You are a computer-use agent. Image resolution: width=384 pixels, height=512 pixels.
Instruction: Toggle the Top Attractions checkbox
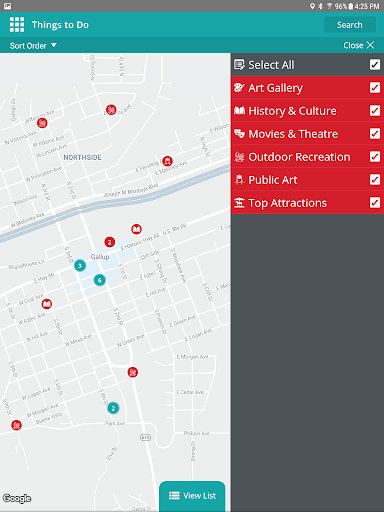tap(375, 203)
